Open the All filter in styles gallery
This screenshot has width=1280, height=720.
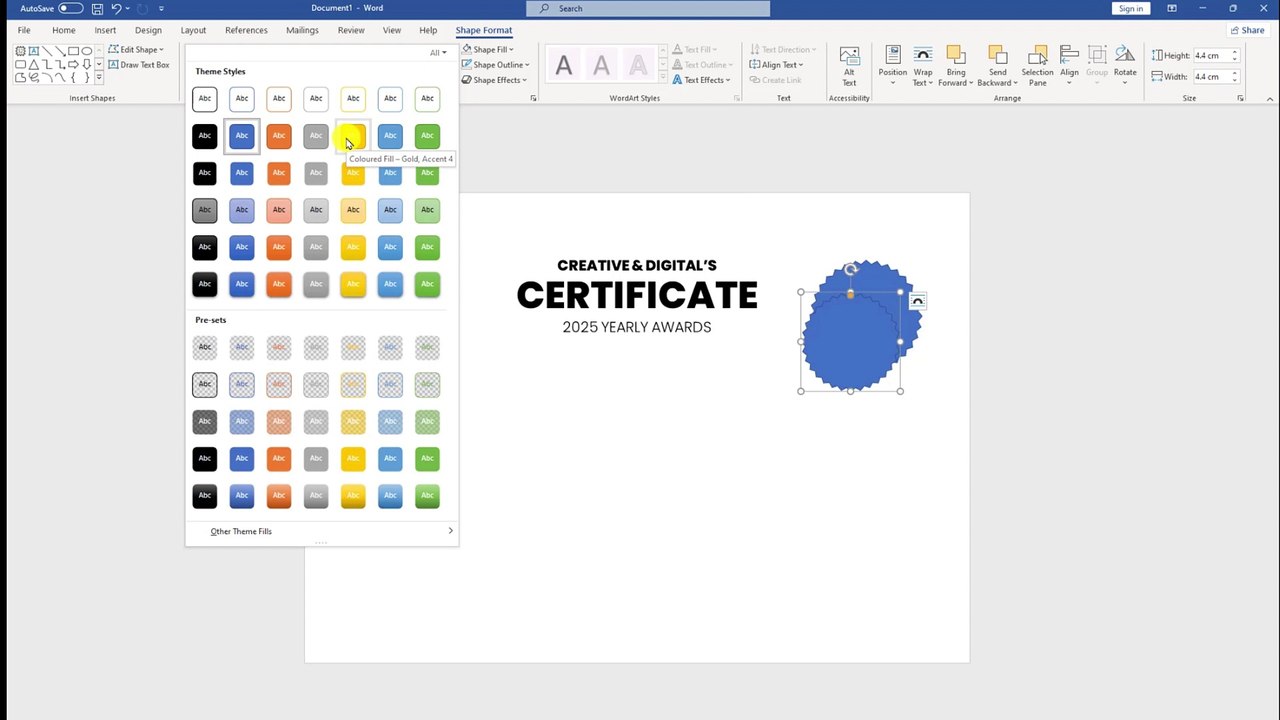438,52
